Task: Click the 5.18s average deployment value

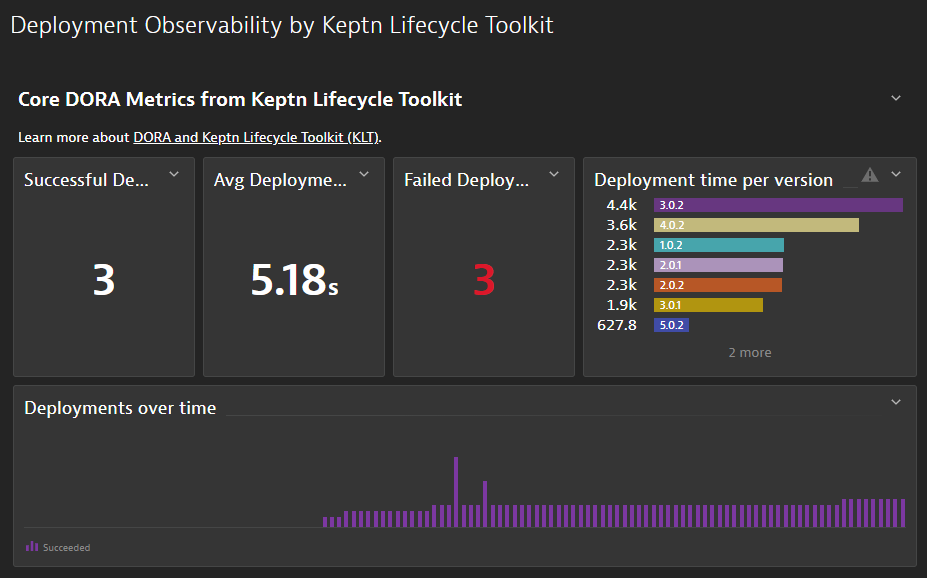Action: (294, 281)
